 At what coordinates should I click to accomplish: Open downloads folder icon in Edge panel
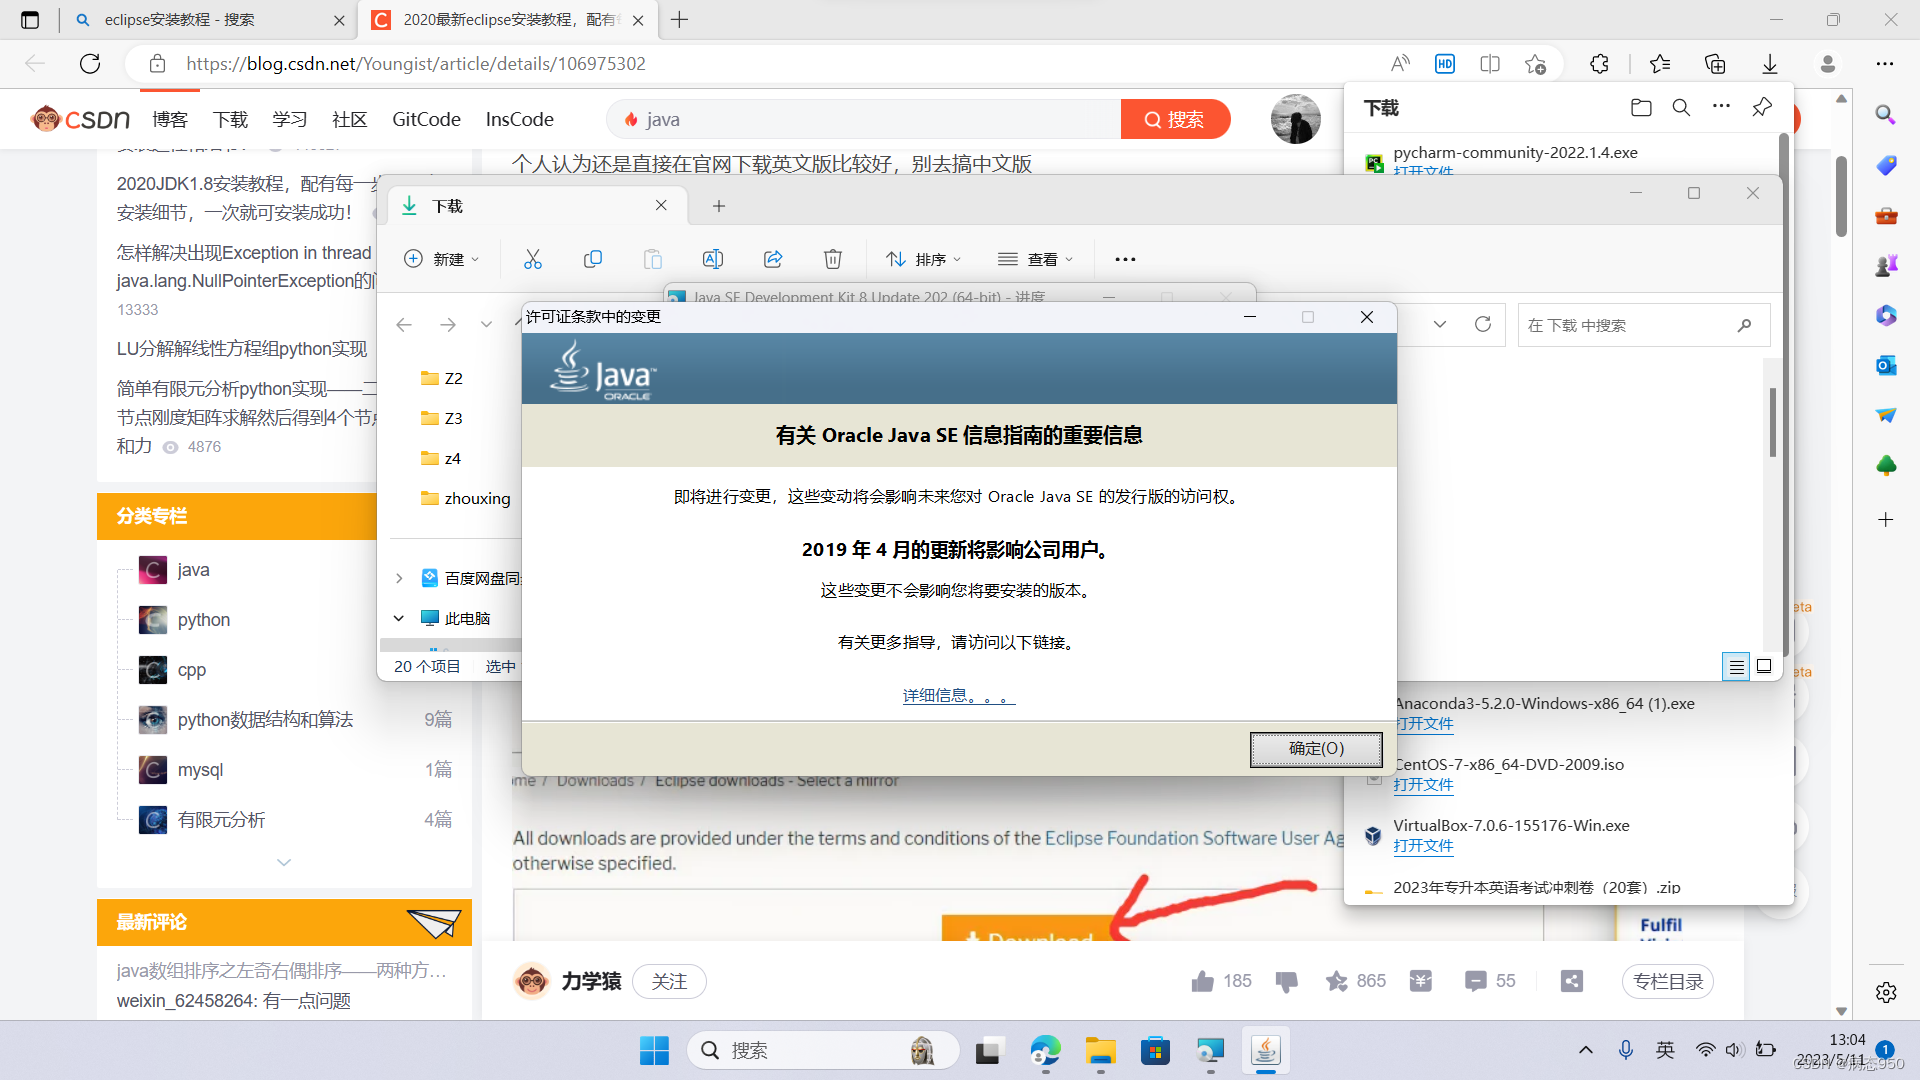[1641, 108]
